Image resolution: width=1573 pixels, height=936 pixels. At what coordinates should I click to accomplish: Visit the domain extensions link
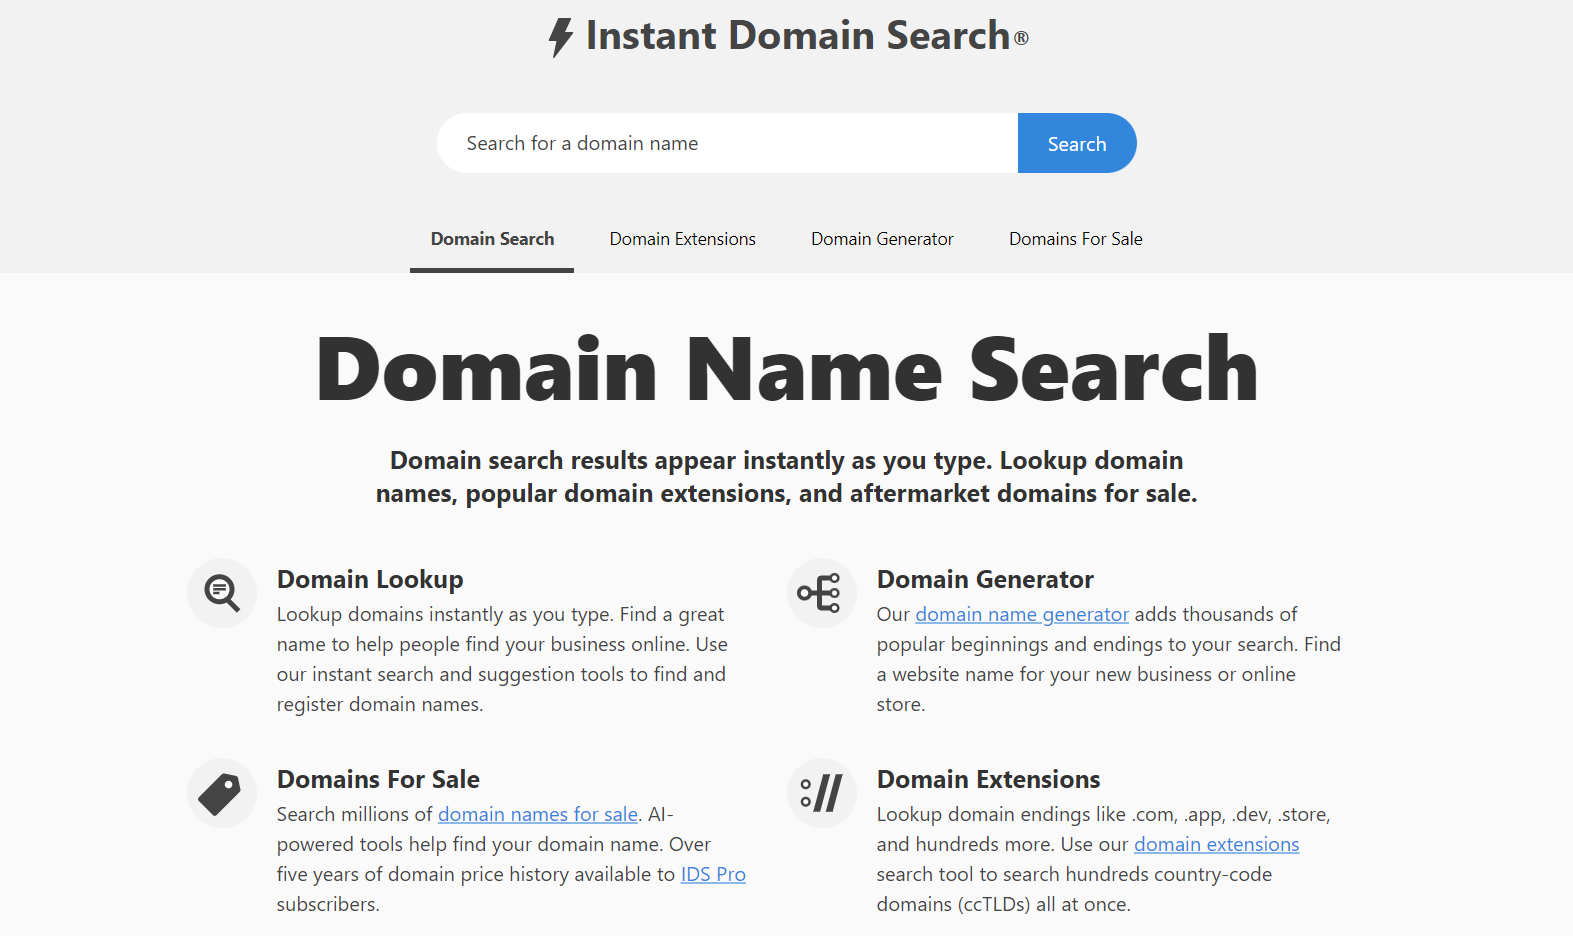click(x=1217, y=844)
